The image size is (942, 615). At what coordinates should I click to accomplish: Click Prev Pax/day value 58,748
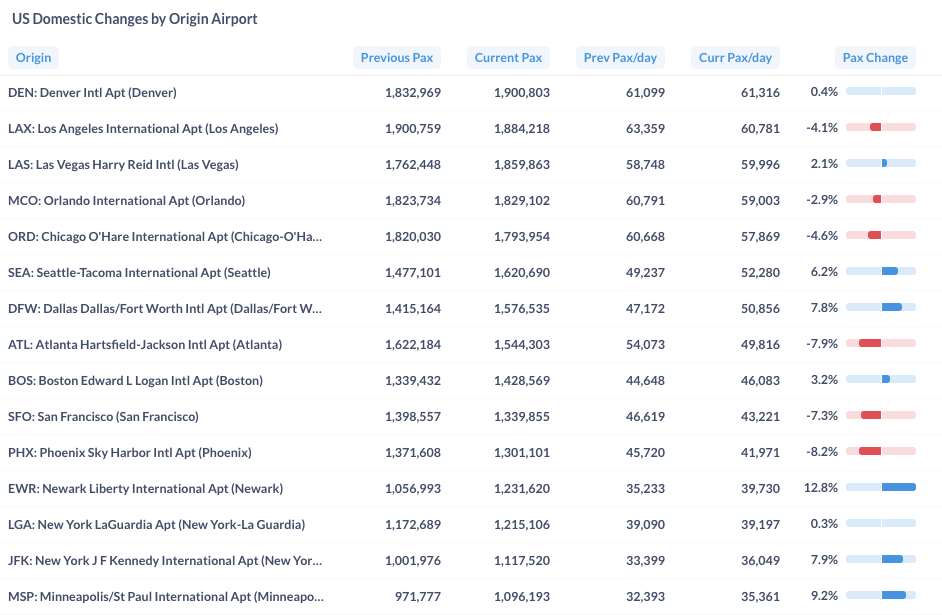[645, 165]
